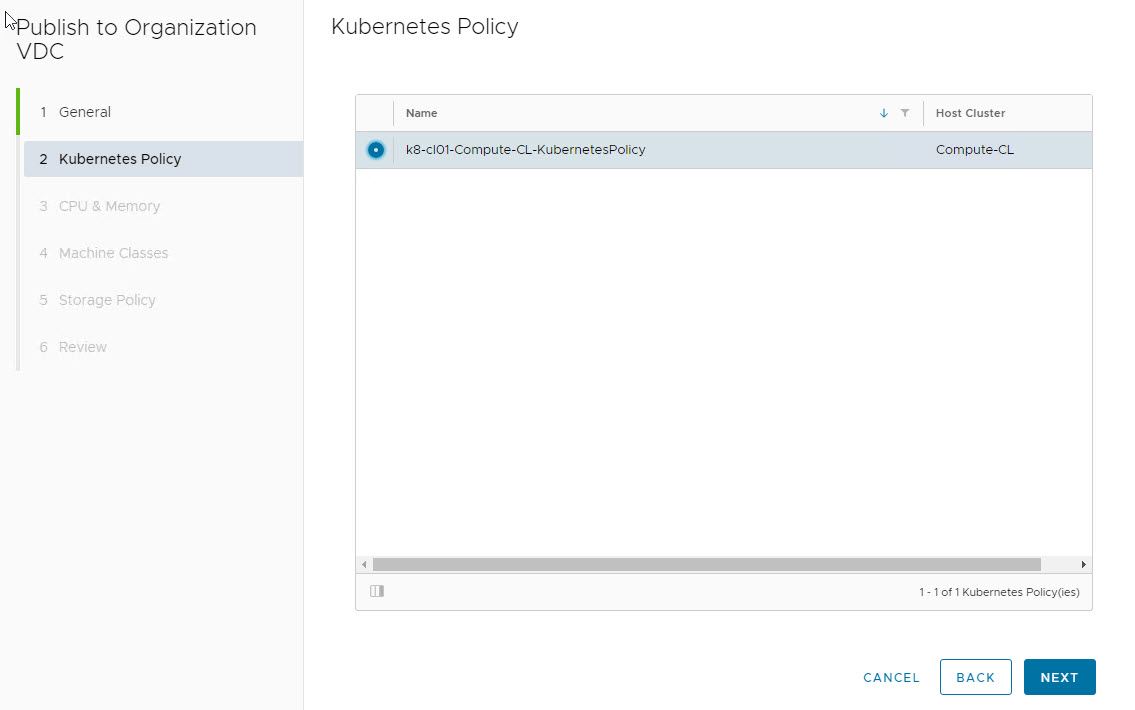
Task: Switch to step 5 Storage Policy
Action: [107, 300]
